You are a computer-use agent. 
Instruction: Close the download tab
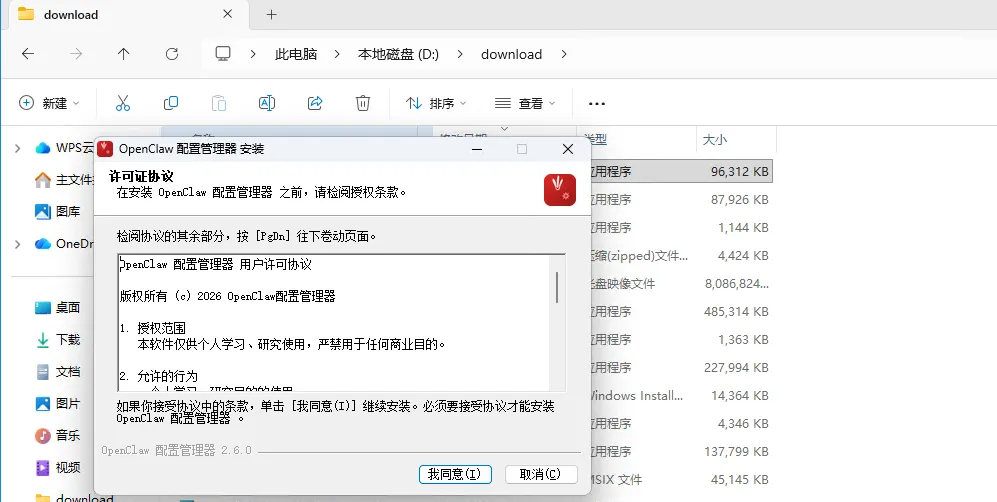click(x=228, y=14)
